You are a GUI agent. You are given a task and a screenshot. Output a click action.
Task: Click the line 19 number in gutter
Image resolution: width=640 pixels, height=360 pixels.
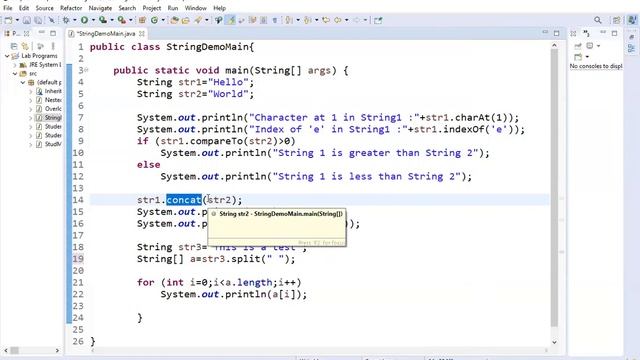(x=78, y=259)
